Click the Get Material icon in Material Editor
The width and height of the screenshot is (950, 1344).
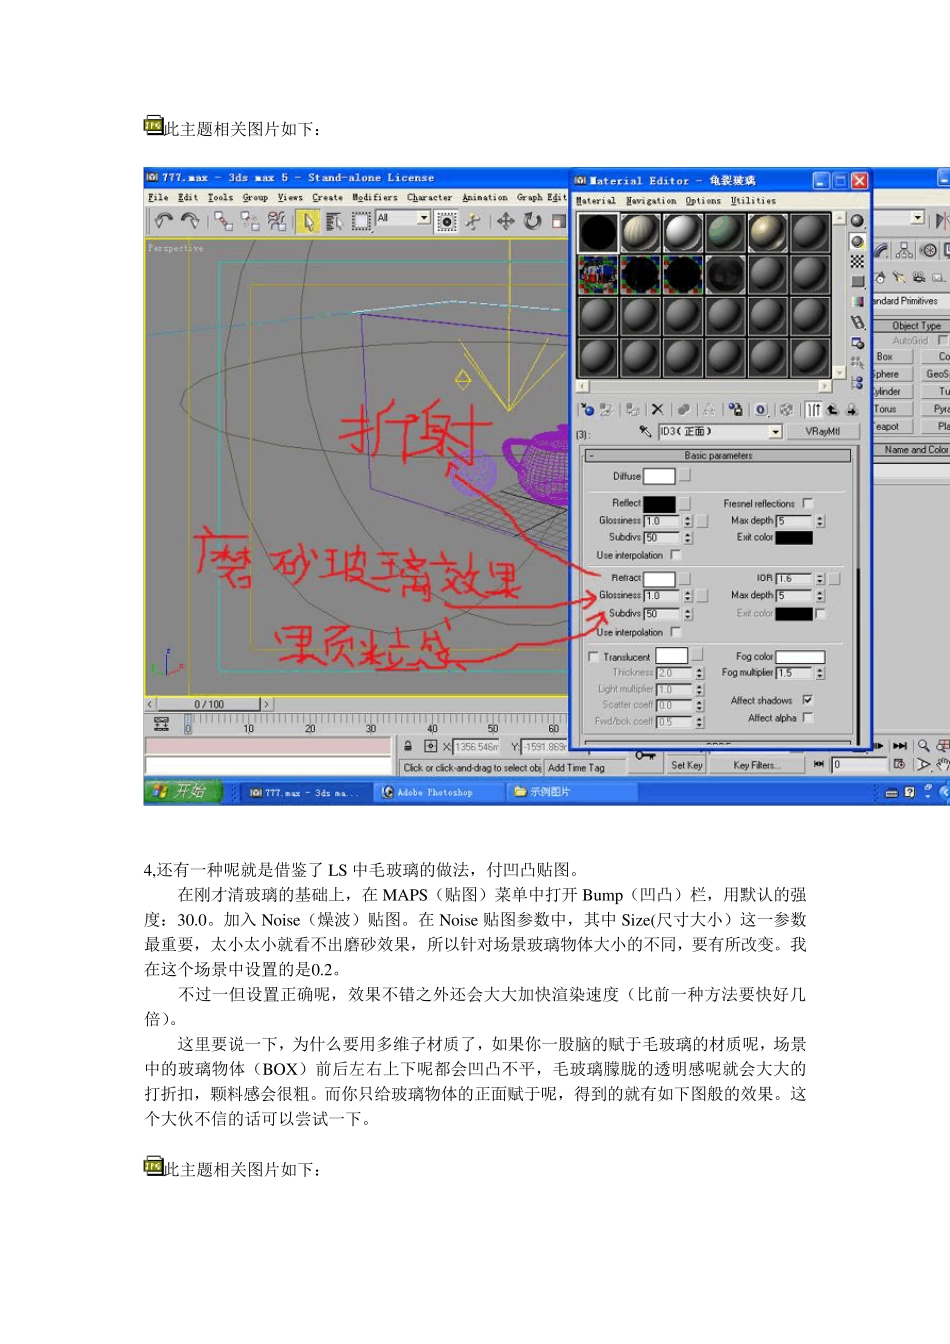[x=588, y=409]
